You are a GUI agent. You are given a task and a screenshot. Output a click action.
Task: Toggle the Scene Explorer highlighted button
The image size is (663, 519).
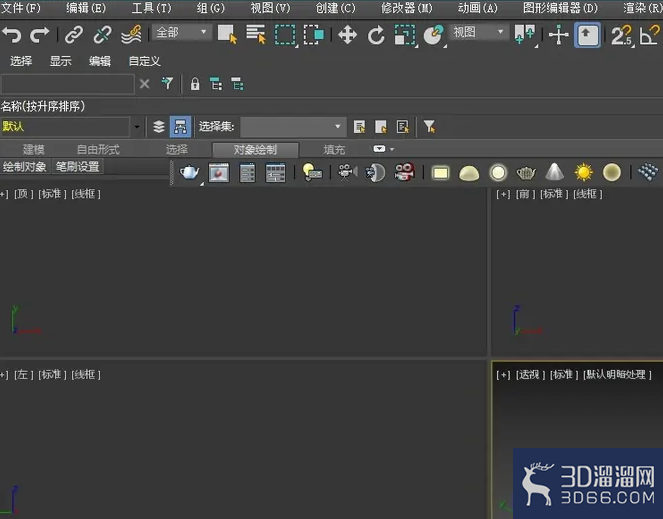point(180,126)
